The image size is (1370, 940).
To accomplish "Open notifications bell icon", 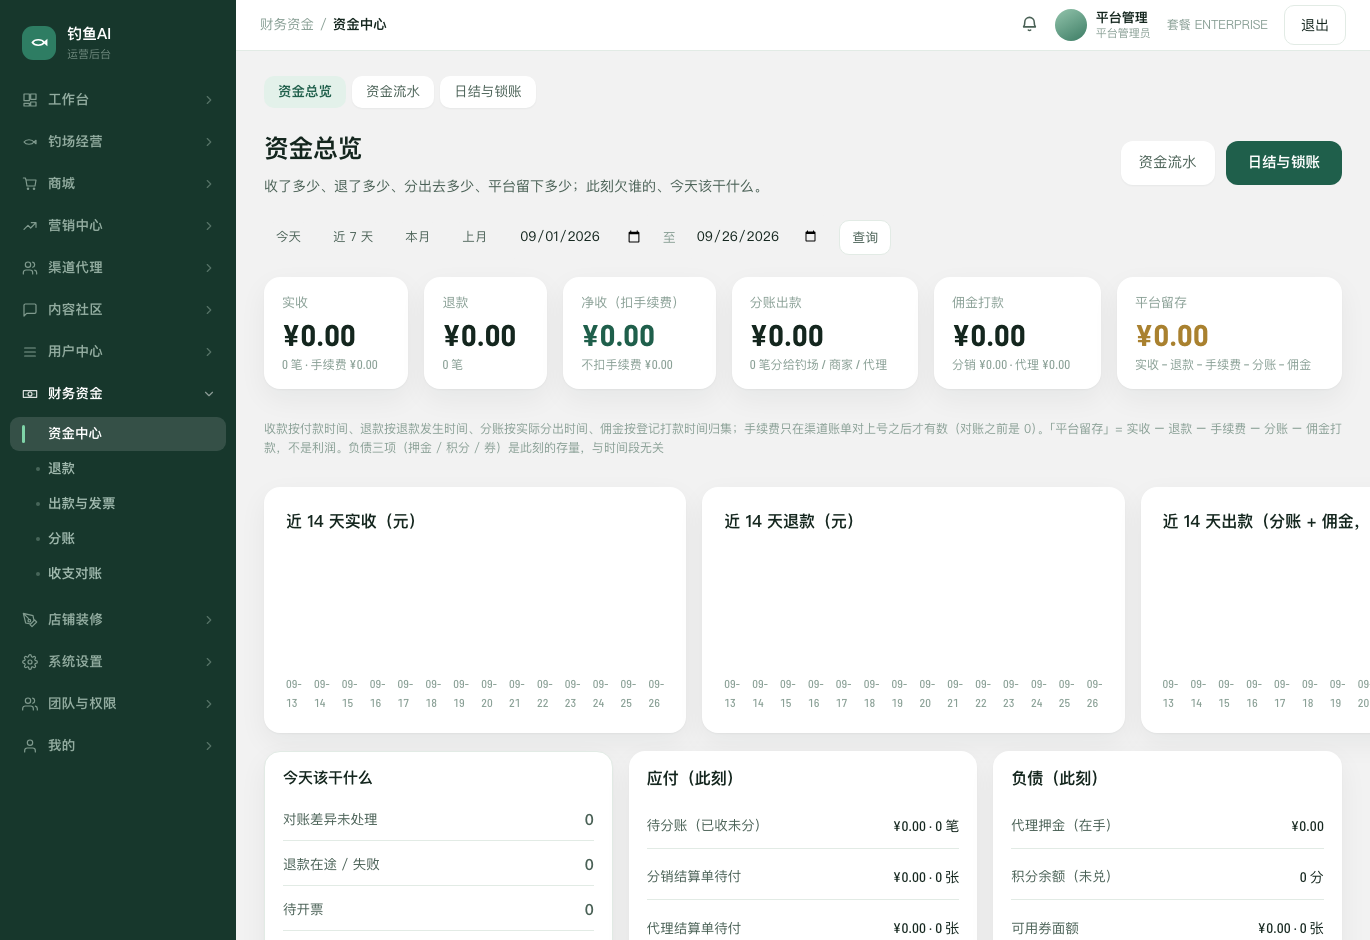I will coord(1029,24).
